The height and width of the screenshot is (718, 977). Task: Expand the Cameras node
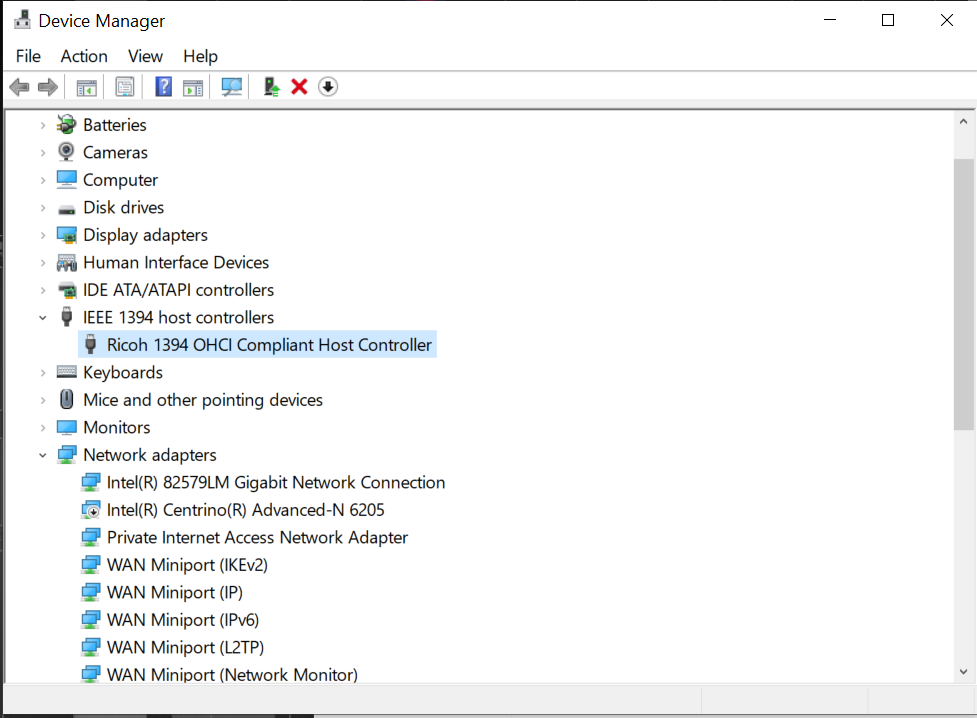[x=42, y=153]
